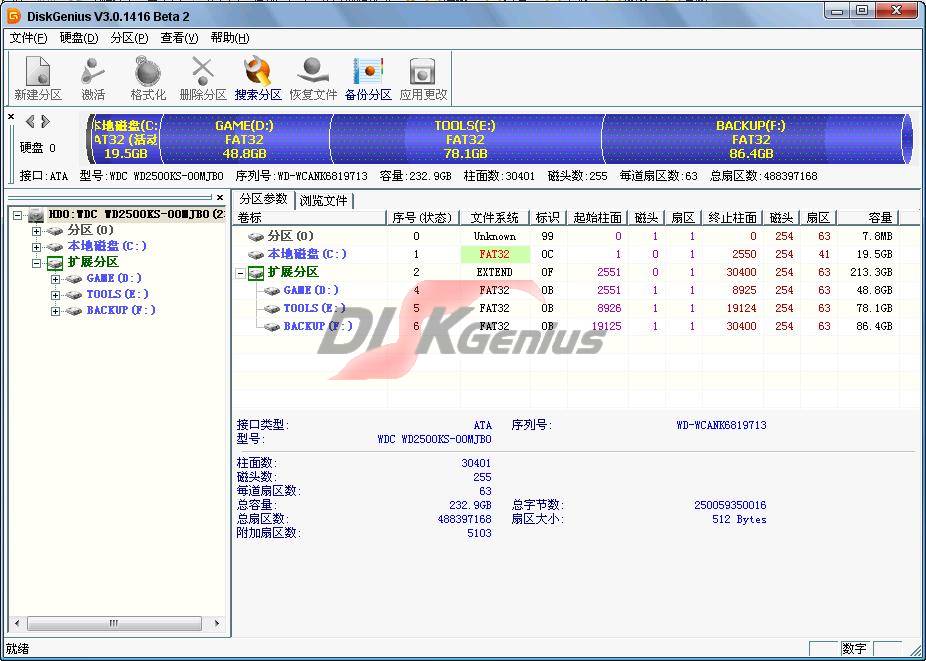Collapse 扩展分区 node in left tree
Viewport: 926px width, 661px height.
pos(37,263)
